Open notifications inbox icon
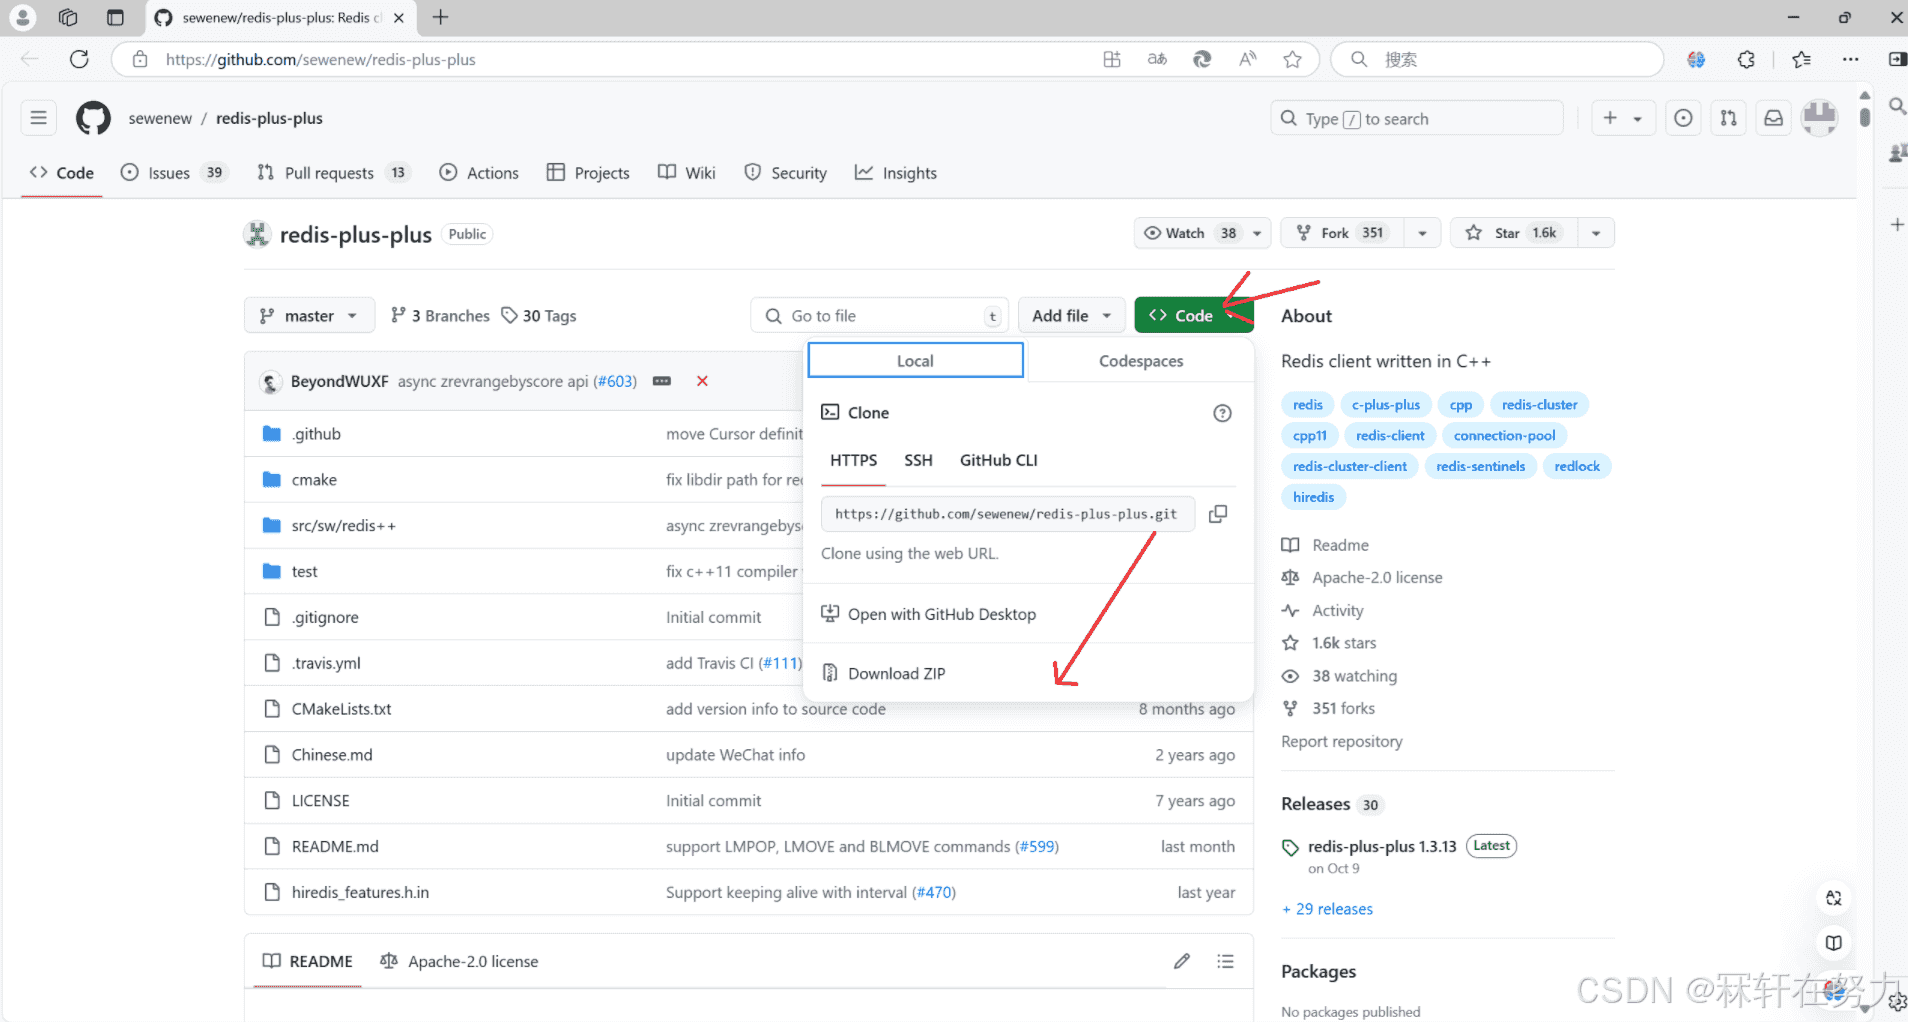 (1773, 118)
